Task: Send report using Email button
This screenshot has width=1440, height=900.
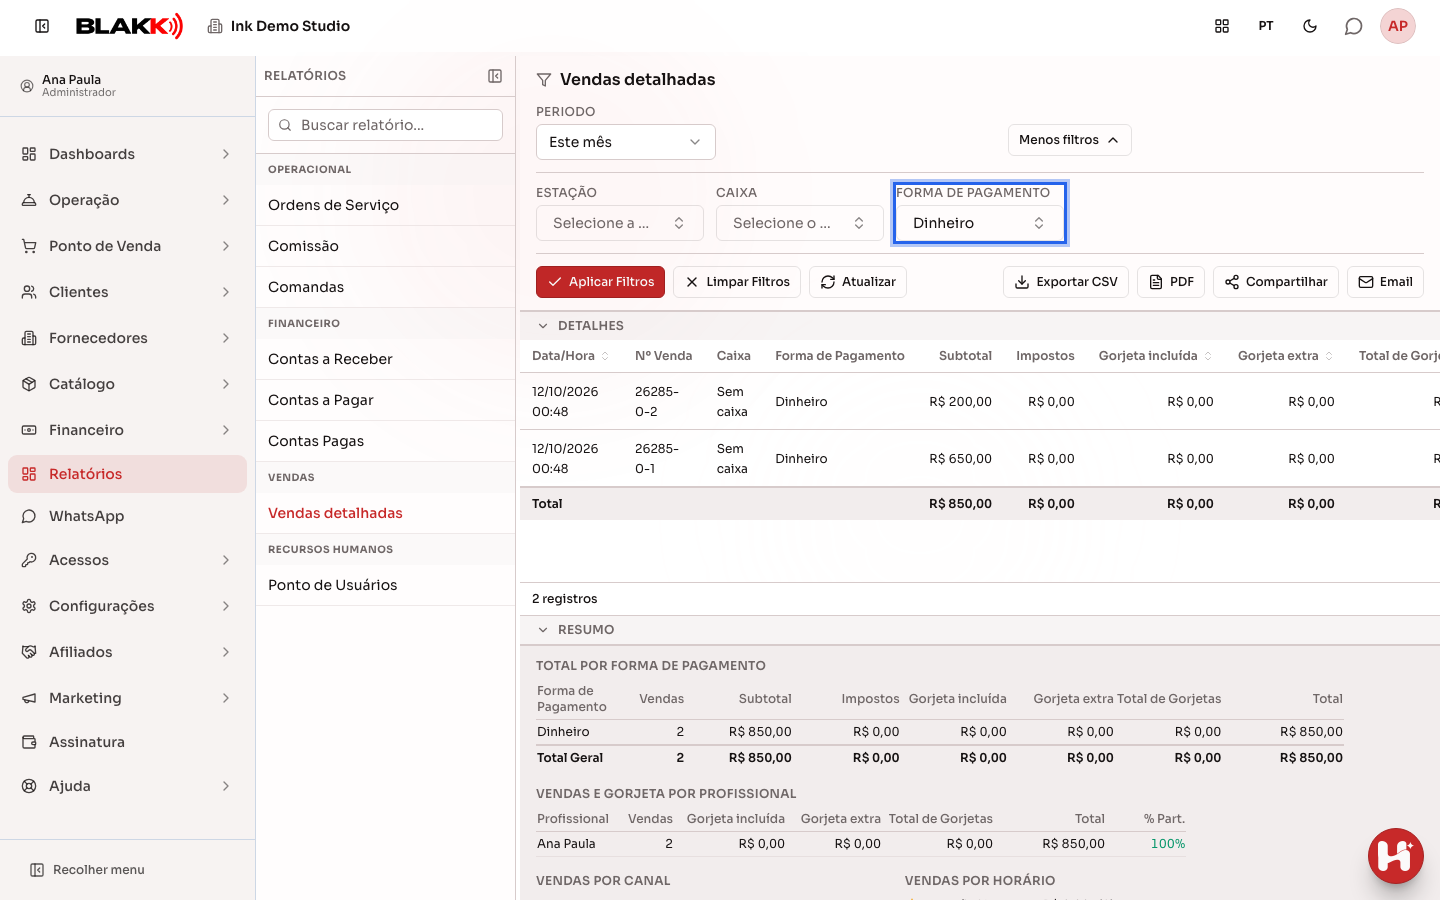Action: click(1385, 282)
